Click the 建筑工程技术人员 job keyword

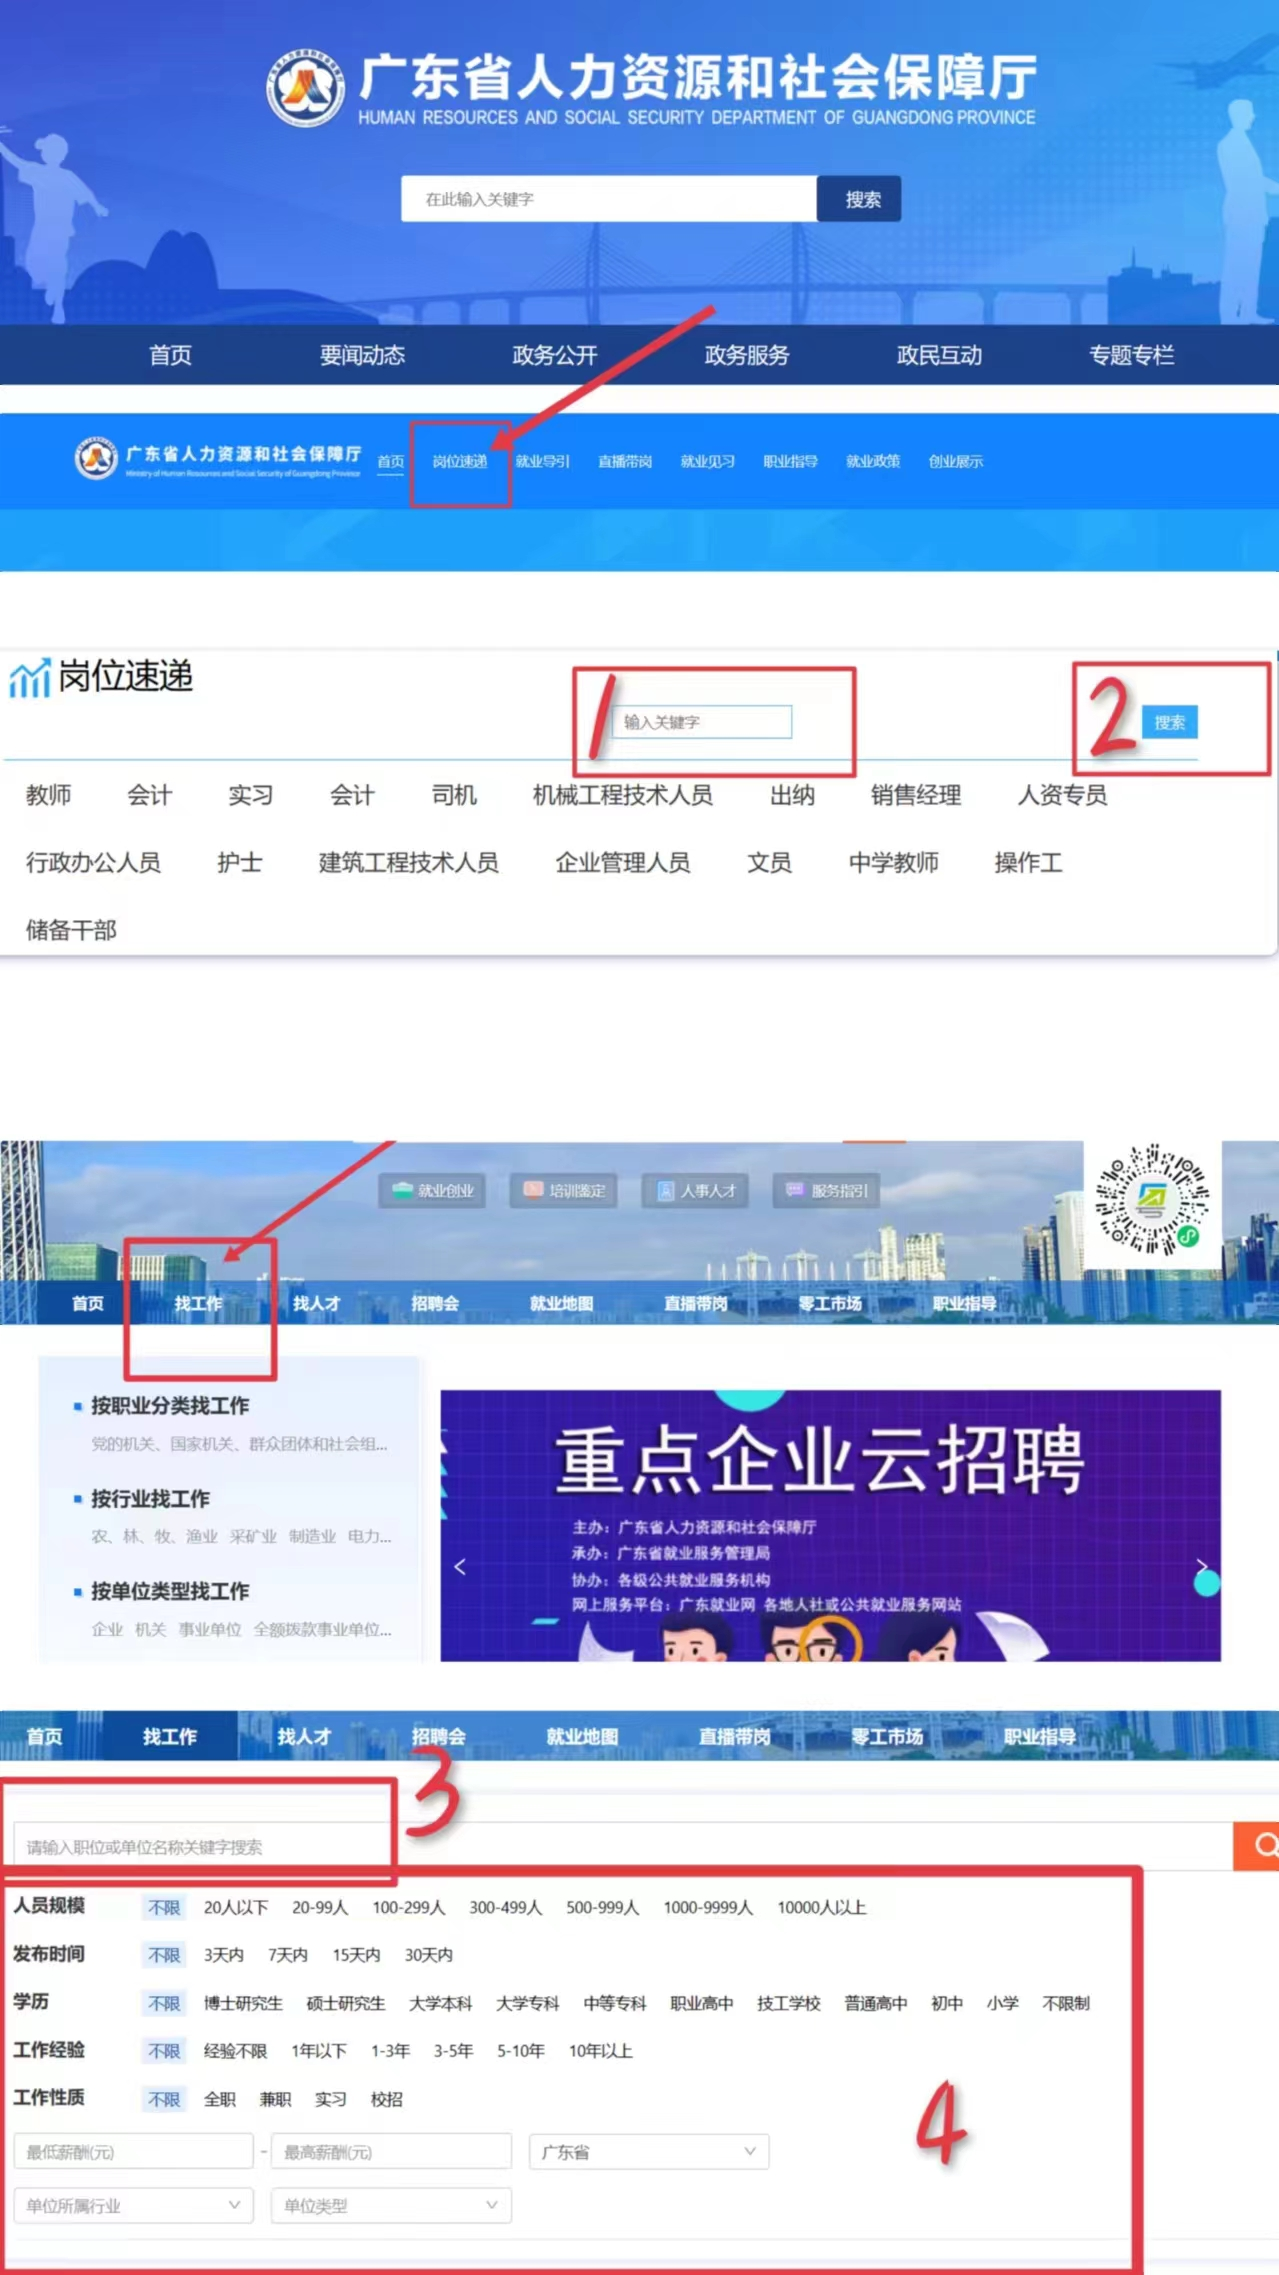tap(408, 862)
